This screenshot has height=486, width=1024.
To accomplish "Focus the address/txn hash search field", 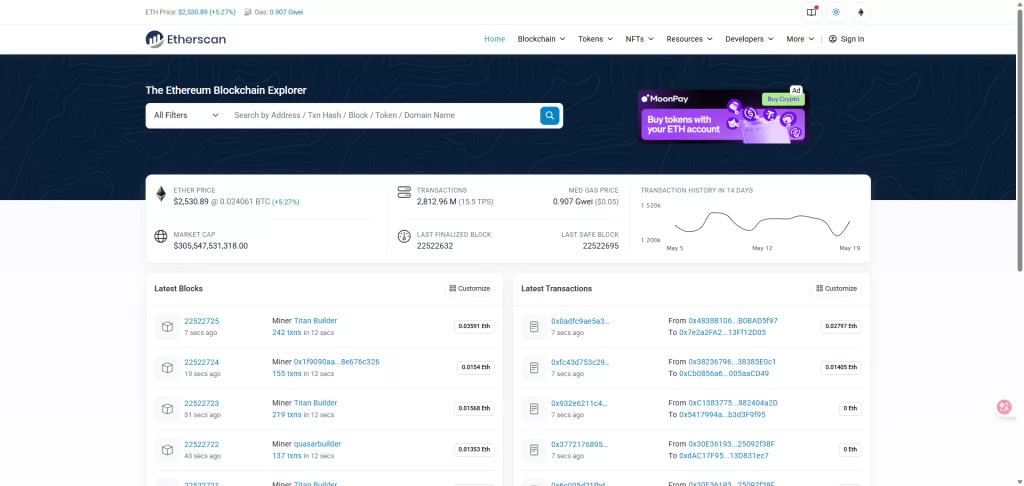I will [384, 116].
